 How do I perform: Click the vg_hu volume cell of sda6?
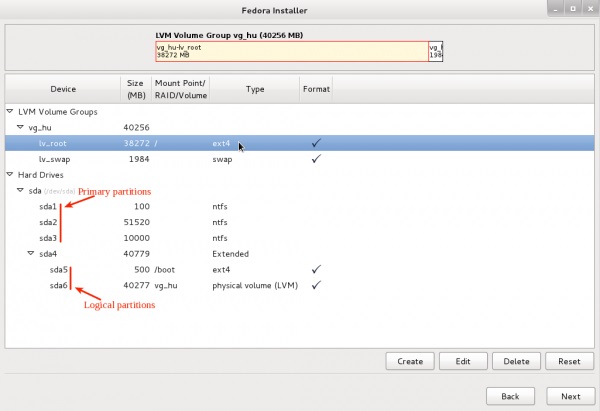pos(166,285)
